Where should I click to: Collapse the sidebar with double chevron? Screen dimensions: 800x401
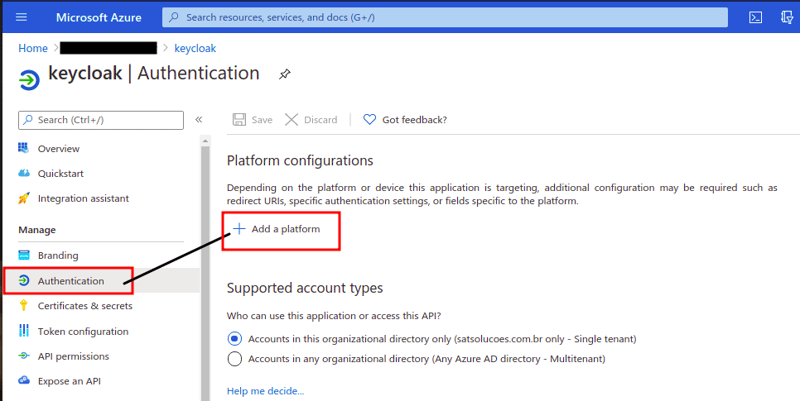tap(198, 119)
